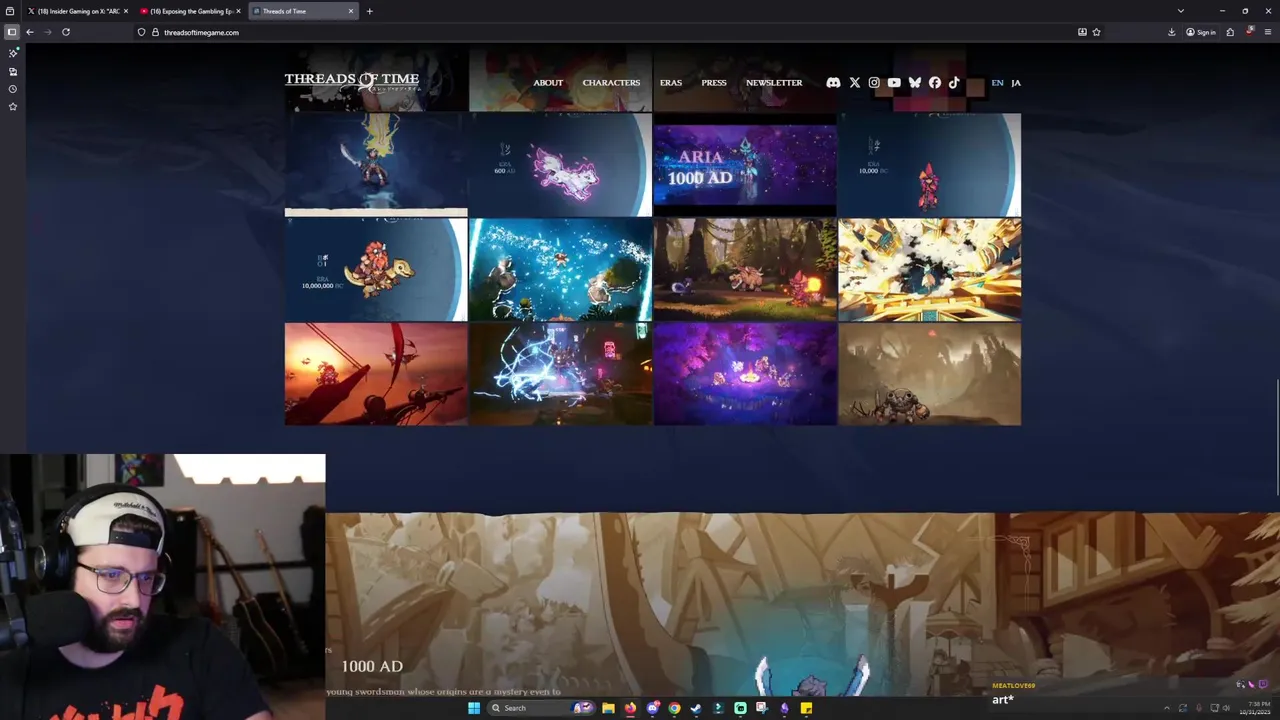
Task: Click the Threads of Time logo
Action: tap(352, 81)
